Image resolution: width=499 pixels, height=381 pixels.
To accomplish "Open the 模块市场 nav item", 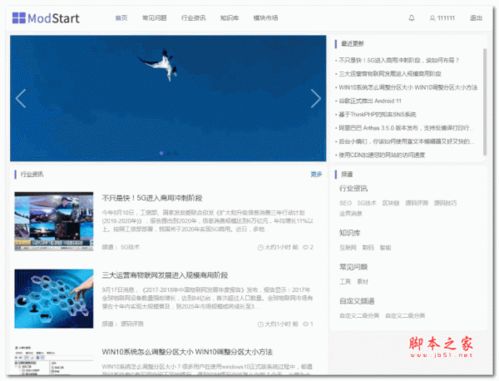I will click(266, 18).
